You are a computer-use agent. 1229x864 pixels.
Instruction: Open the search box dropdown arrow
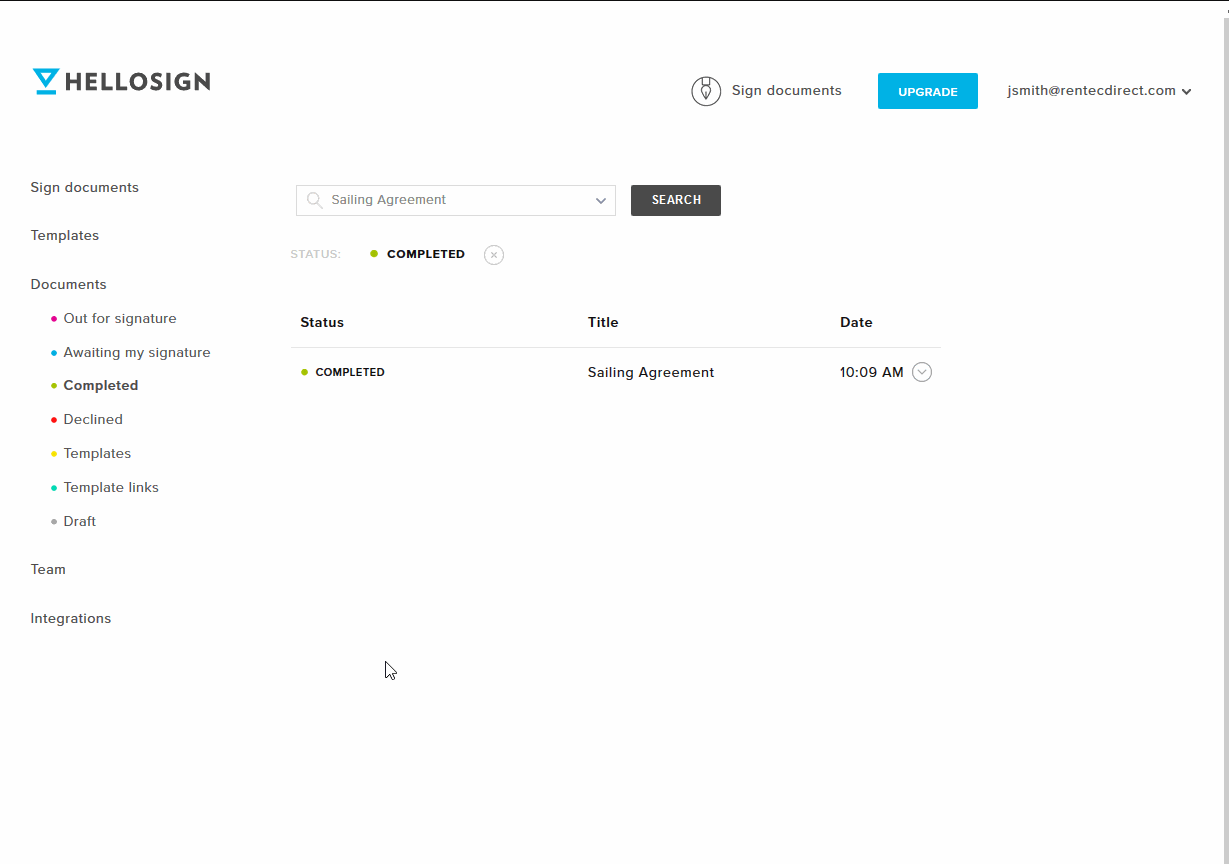pos(600,201)
